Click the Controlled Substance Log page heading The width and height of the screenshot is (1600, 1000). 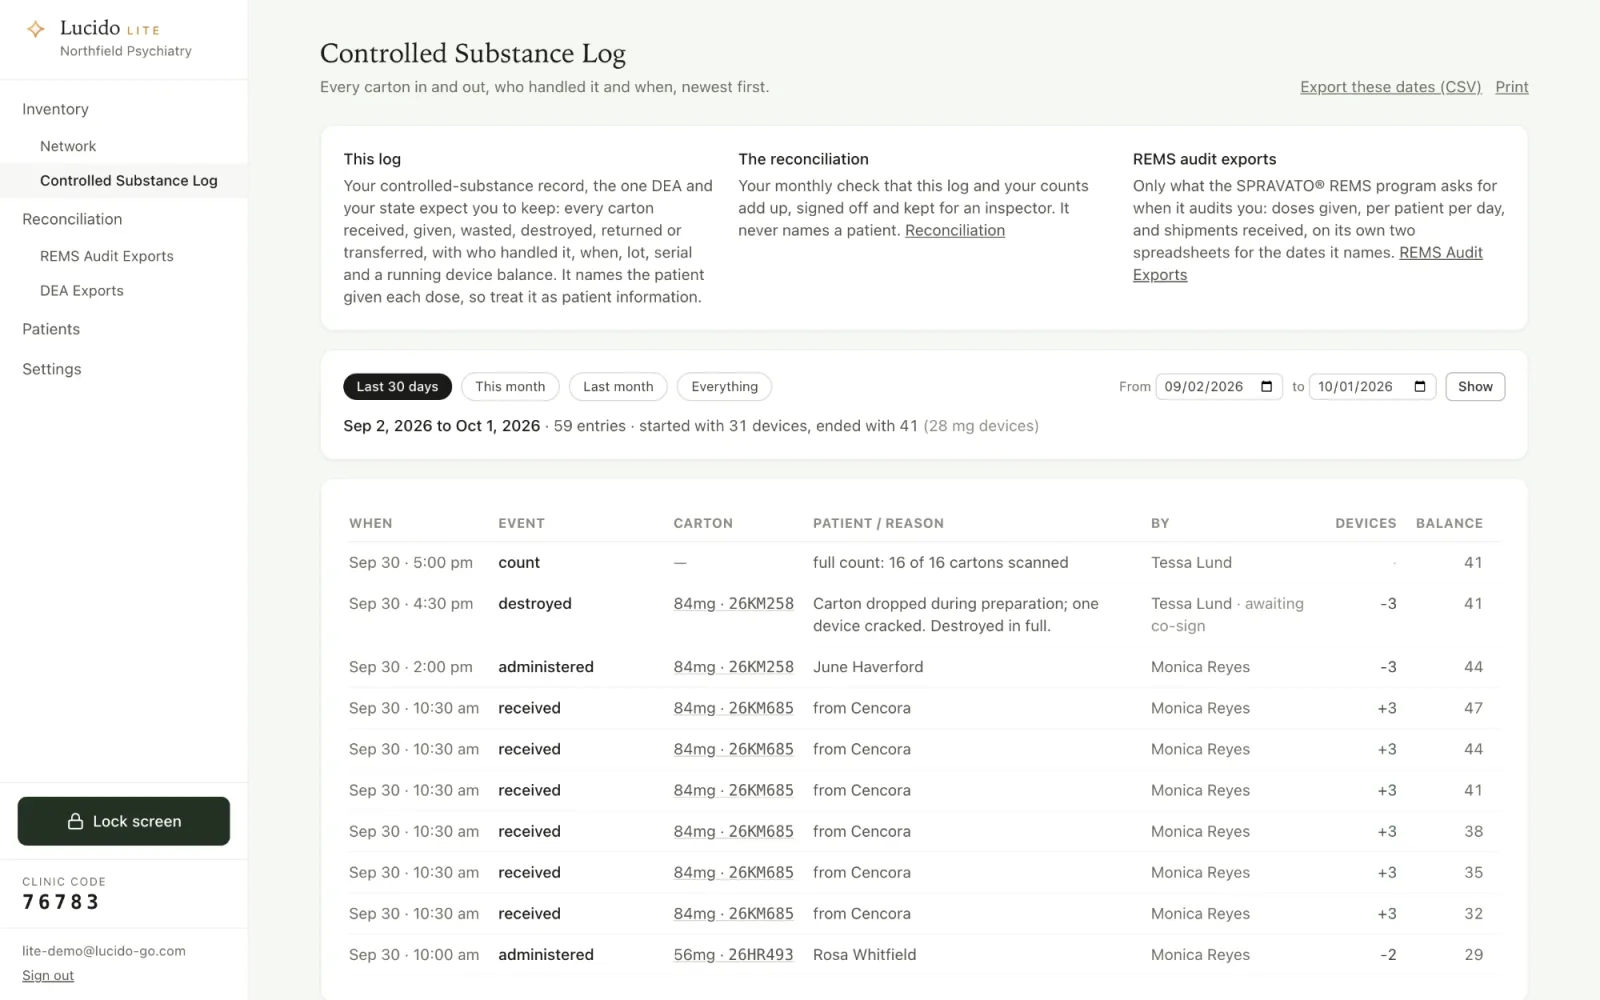pos(472,53)
